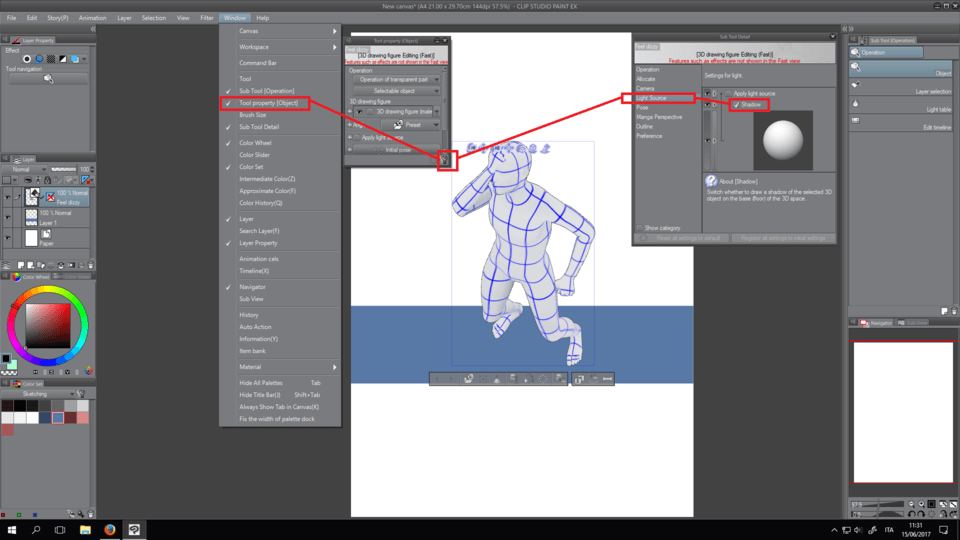Click the wrench icon in Tool property palette
Viewport: 960px width, 540px height.
coord(445,159)
